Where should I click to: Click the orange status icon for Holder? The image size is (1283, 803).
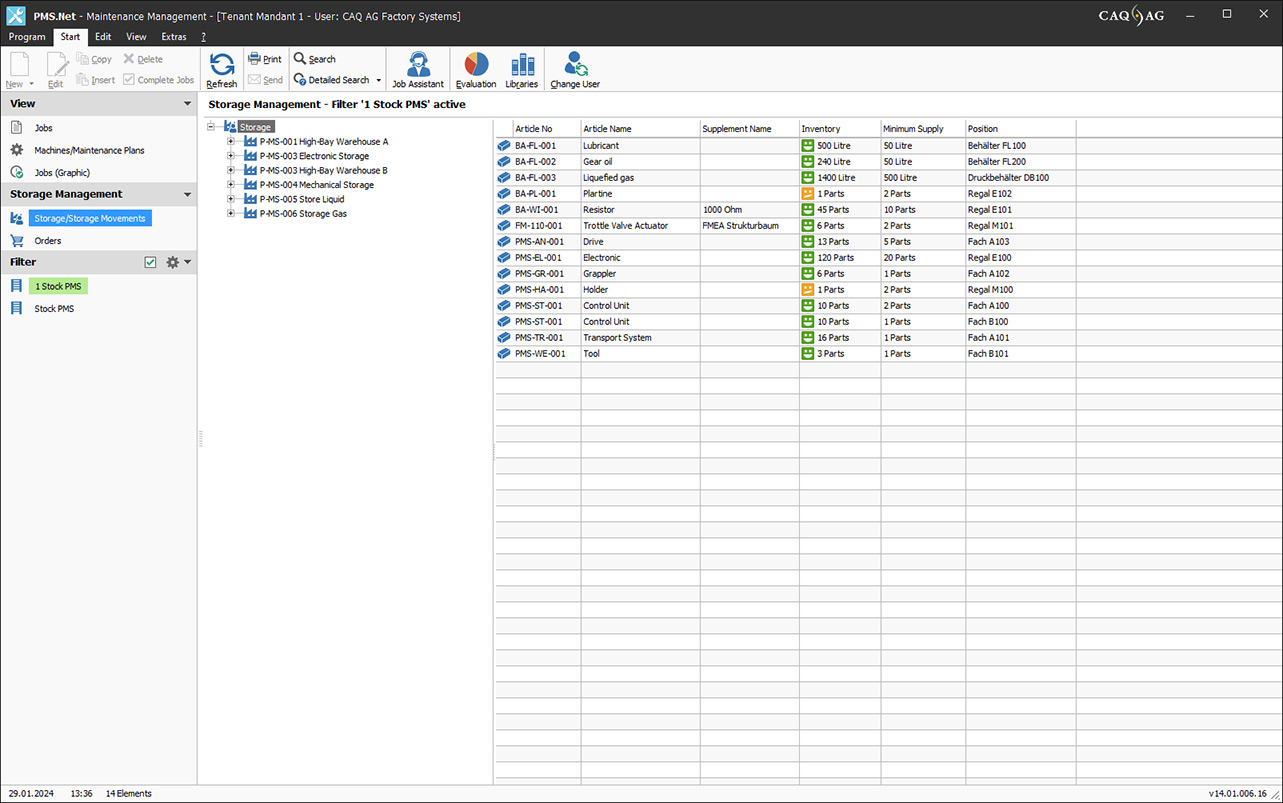(x=808, y=289)
